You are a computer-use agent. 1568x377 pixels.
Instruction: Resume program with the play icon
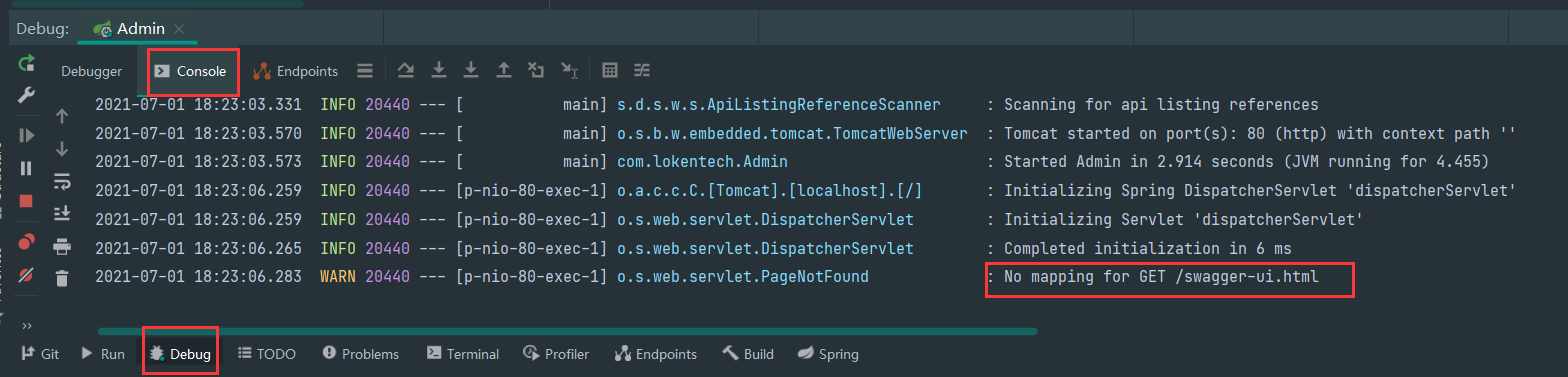point(27,135)
